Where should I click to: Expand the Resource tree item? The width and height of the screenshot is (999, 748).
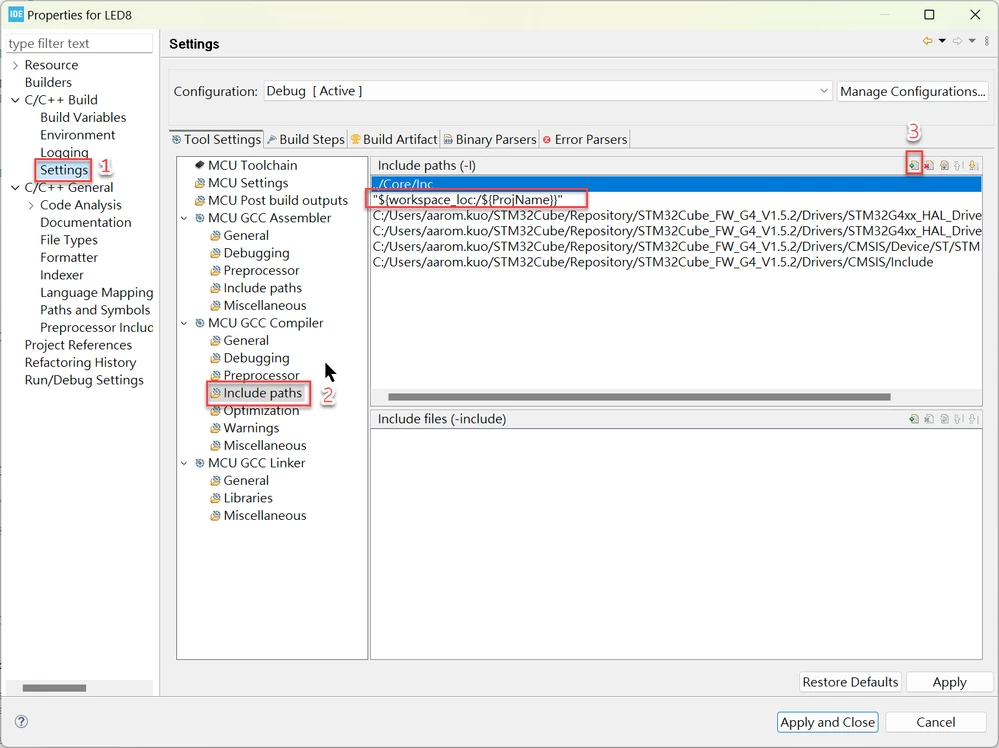click(x=15, y=65)
